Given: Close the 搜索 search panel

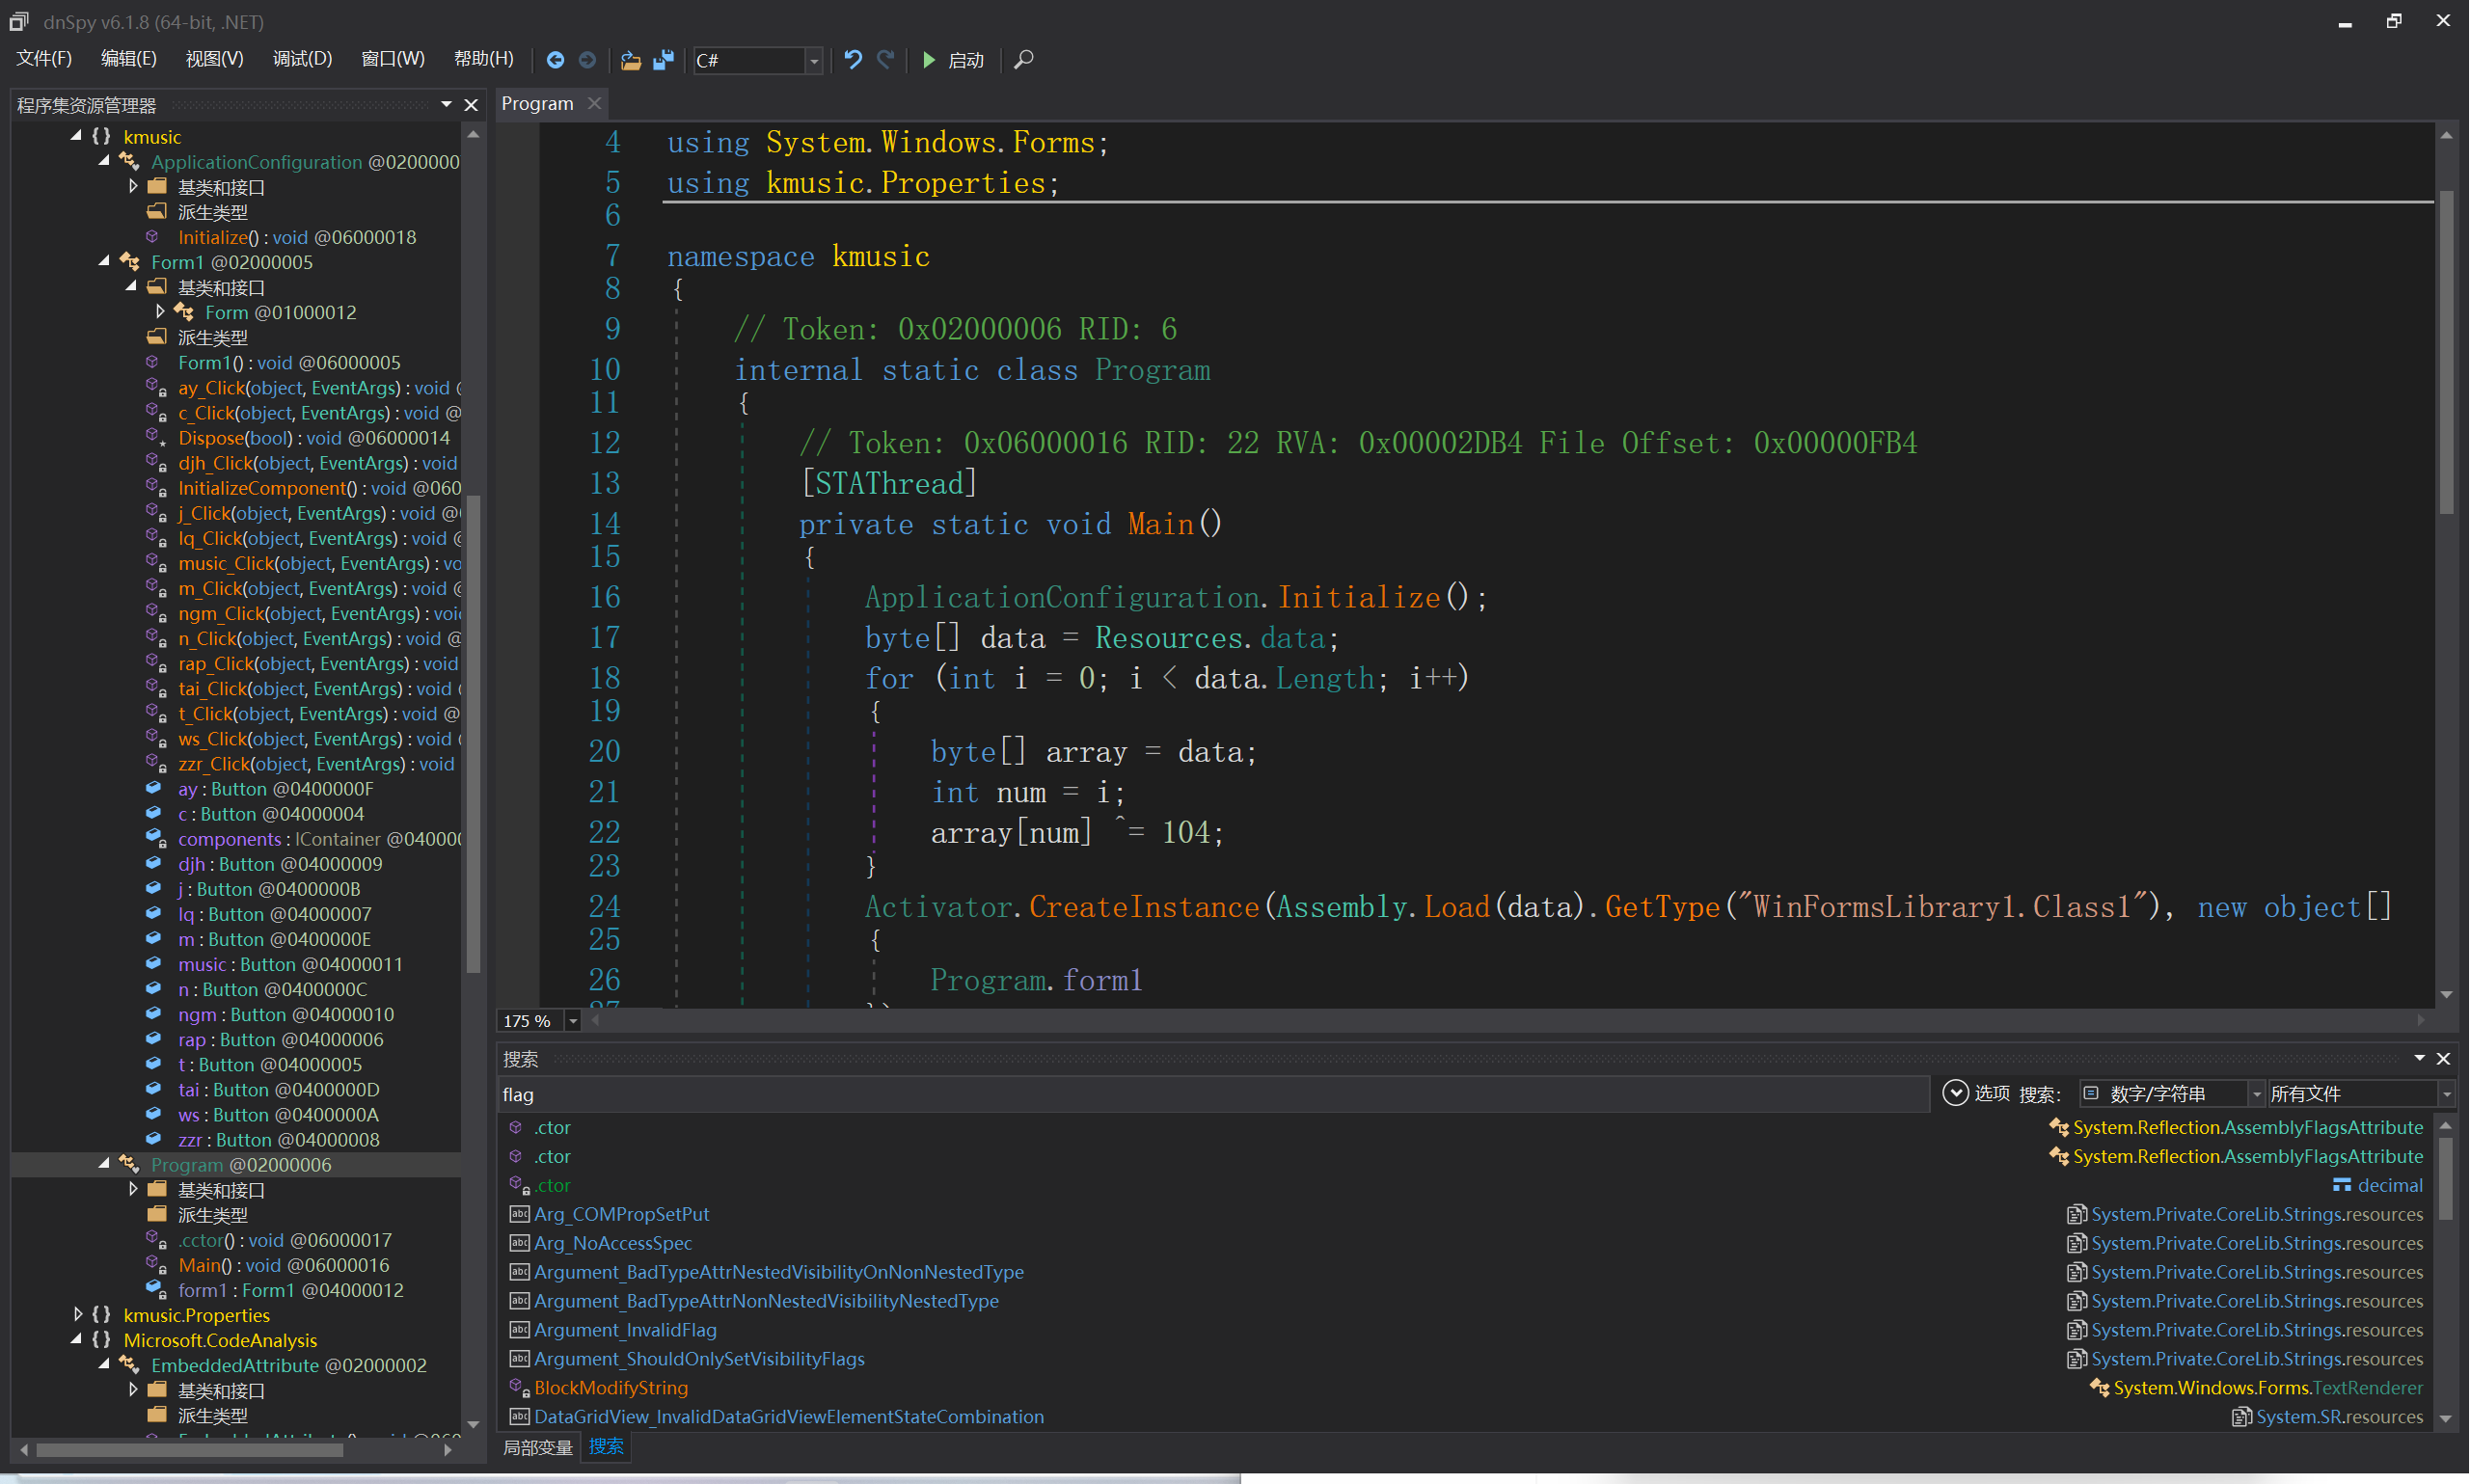Looking at the screenshot, I should point(2443,1058).
